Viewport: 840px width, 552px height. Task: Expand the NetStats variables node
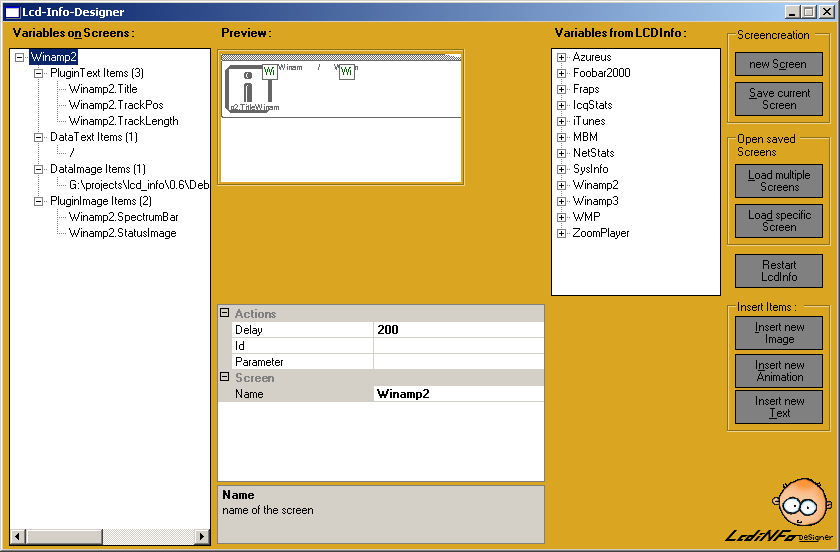tap(561, 153)
